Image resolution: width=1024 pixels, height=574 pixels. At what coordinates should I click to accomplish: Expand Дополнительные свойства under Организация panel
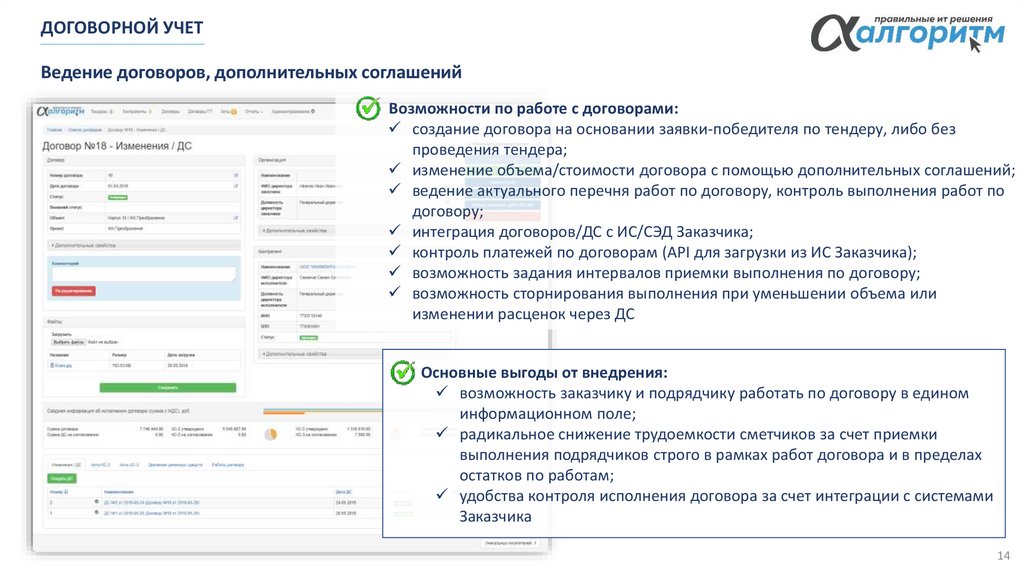pyautogui.click(x=295, y=231)
